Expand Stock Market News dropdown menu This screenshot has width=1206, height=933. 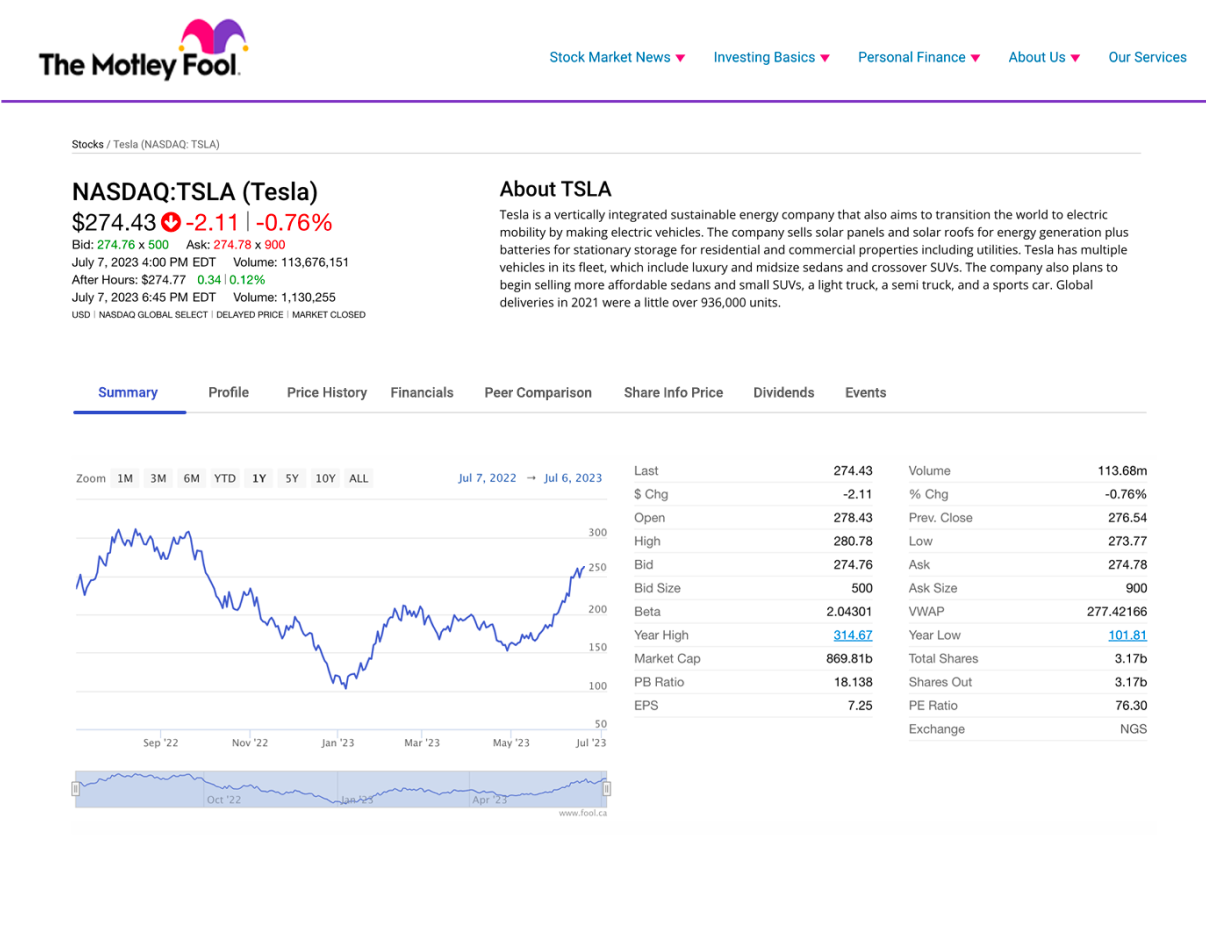(x=617, y=57)
